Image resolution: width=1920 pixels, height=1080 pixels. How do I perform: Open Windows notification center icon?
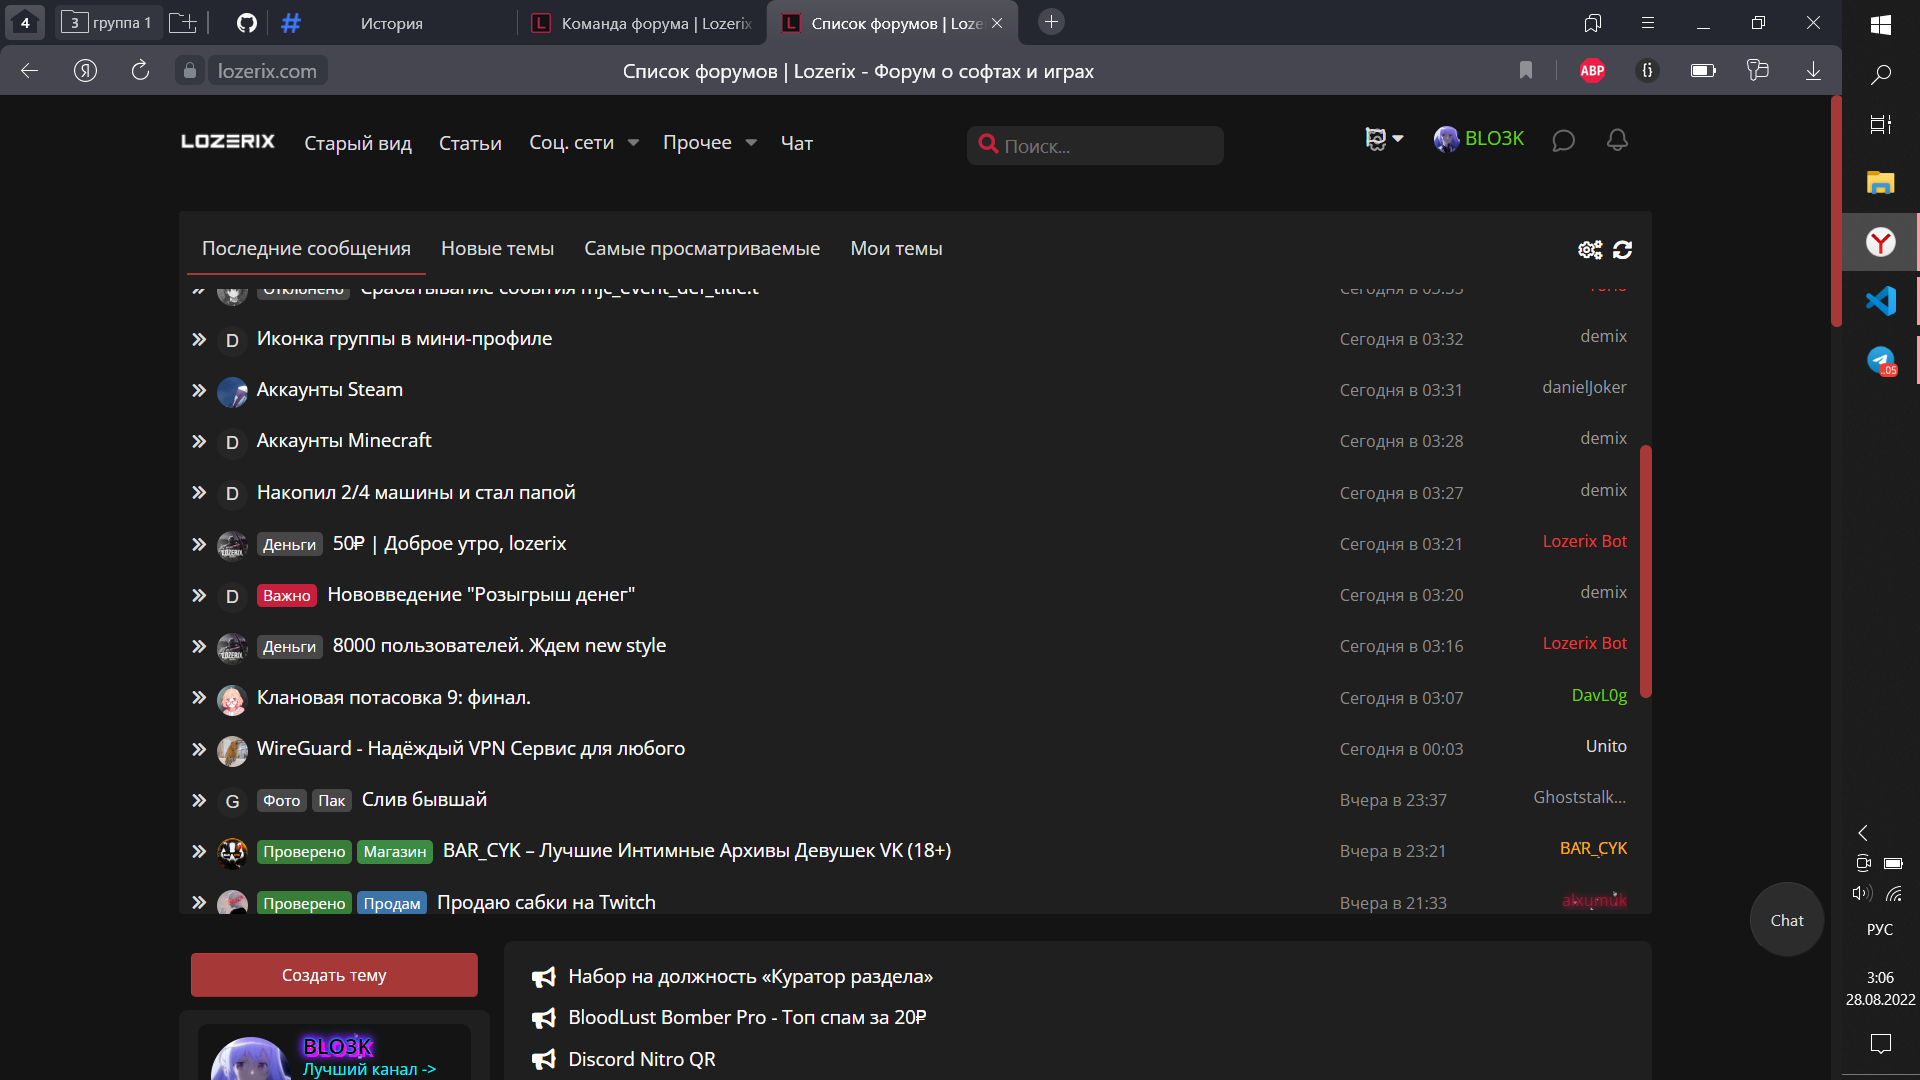pyautogui.click(x=1881, y=1044)
